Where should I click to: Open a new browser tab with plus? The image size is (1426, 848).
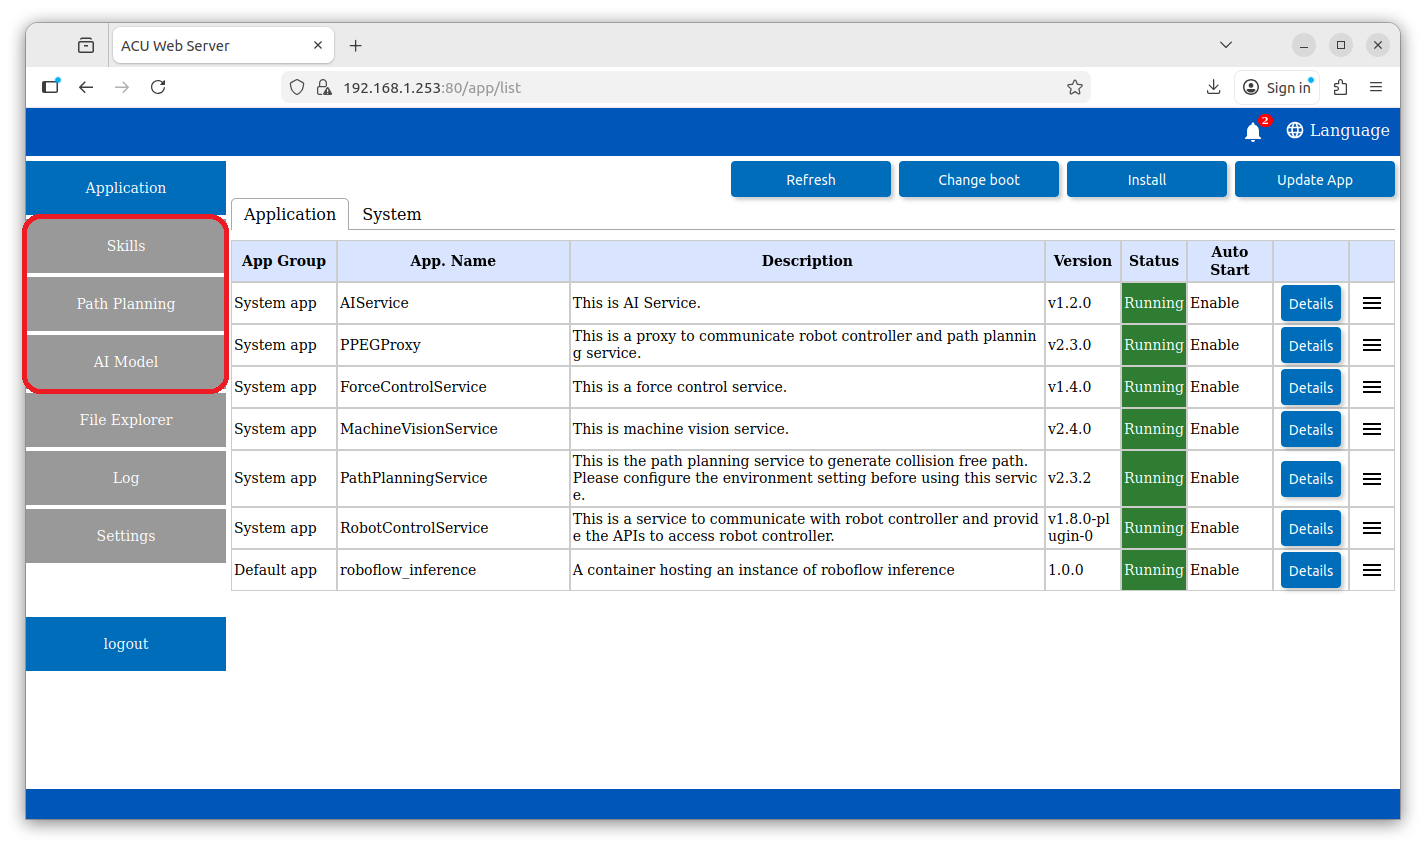(355, 45)
